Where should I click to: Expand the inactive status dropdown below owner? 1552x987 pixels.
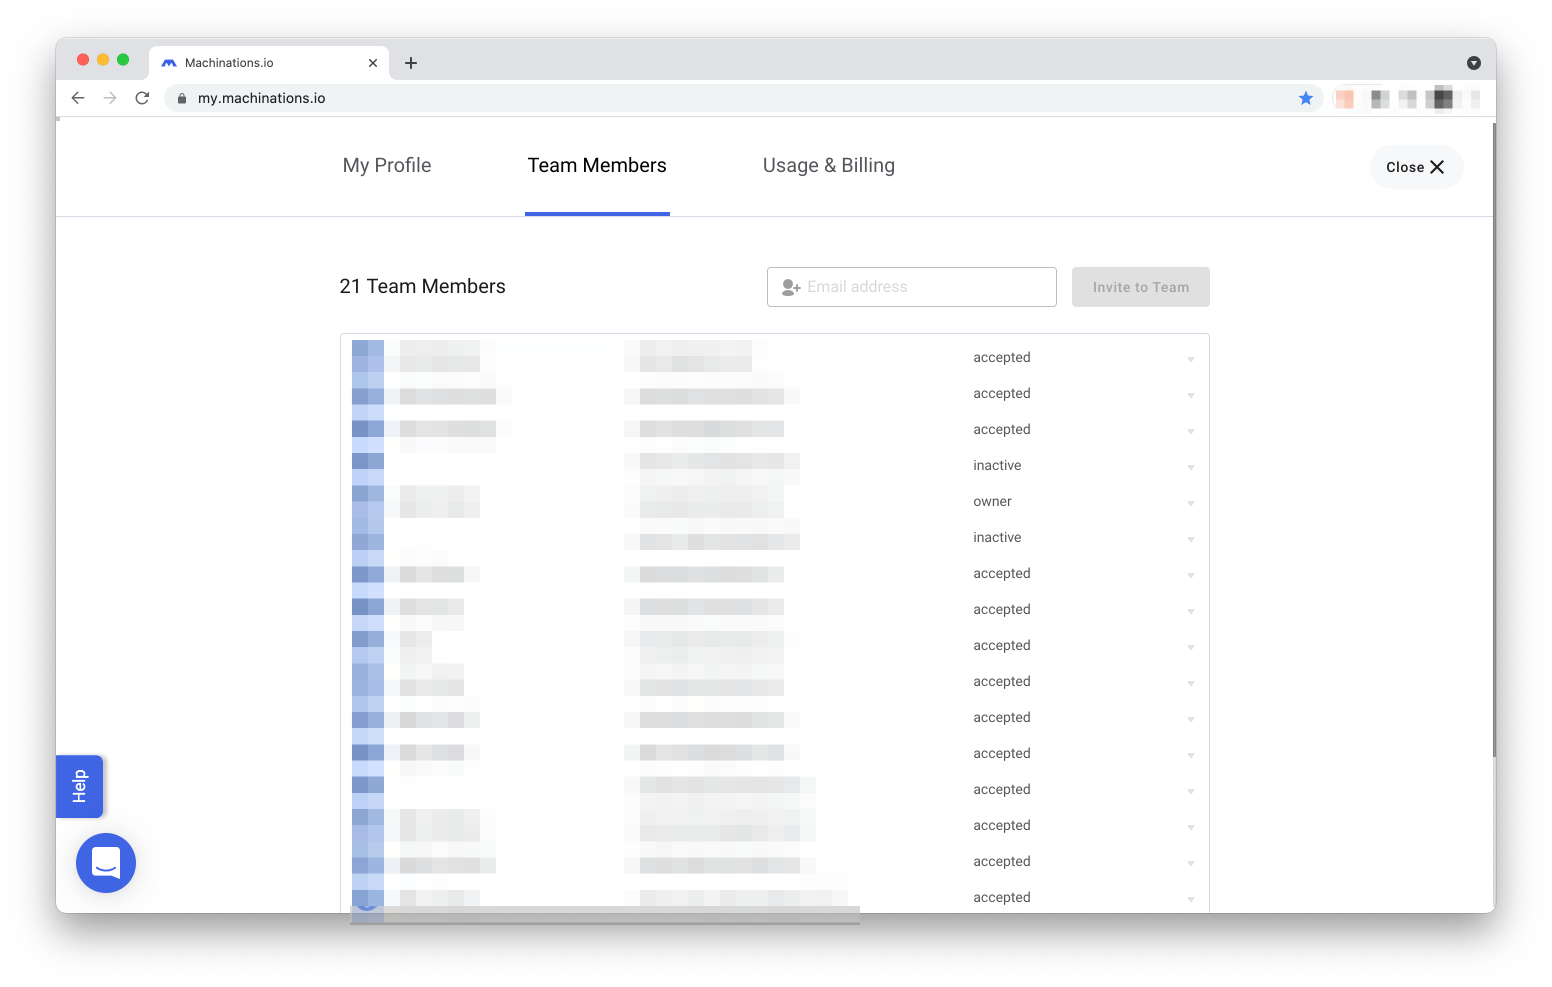(1191, 539)
